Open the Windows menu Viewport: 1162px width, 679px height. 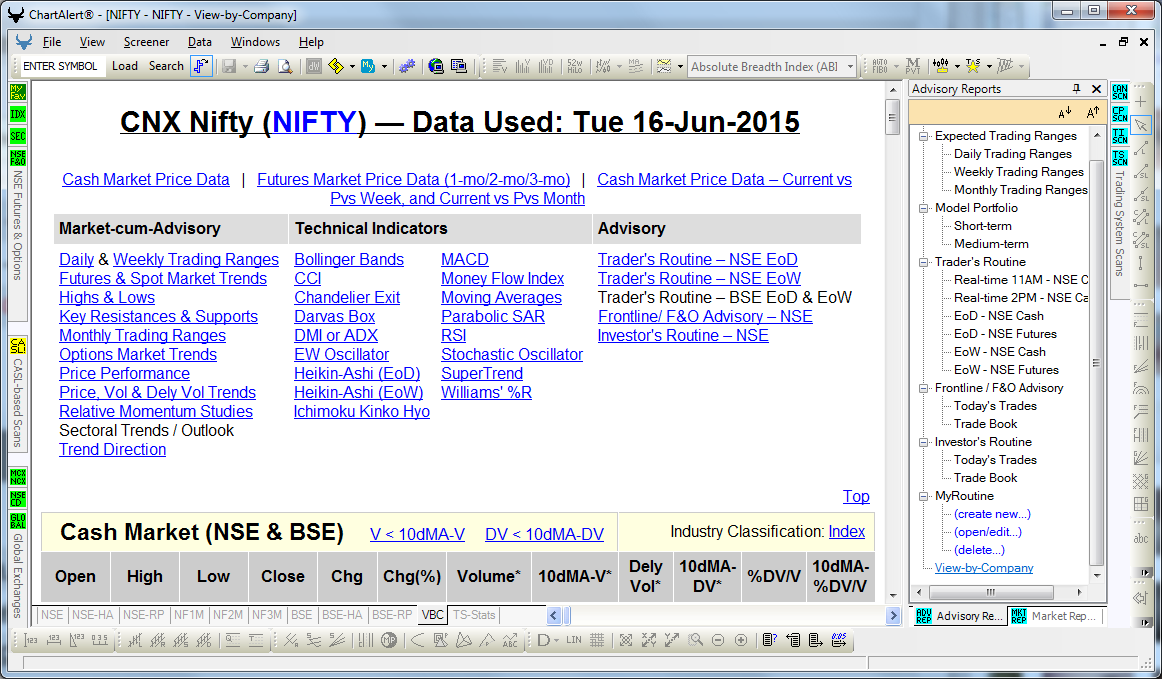click(255, 42)
